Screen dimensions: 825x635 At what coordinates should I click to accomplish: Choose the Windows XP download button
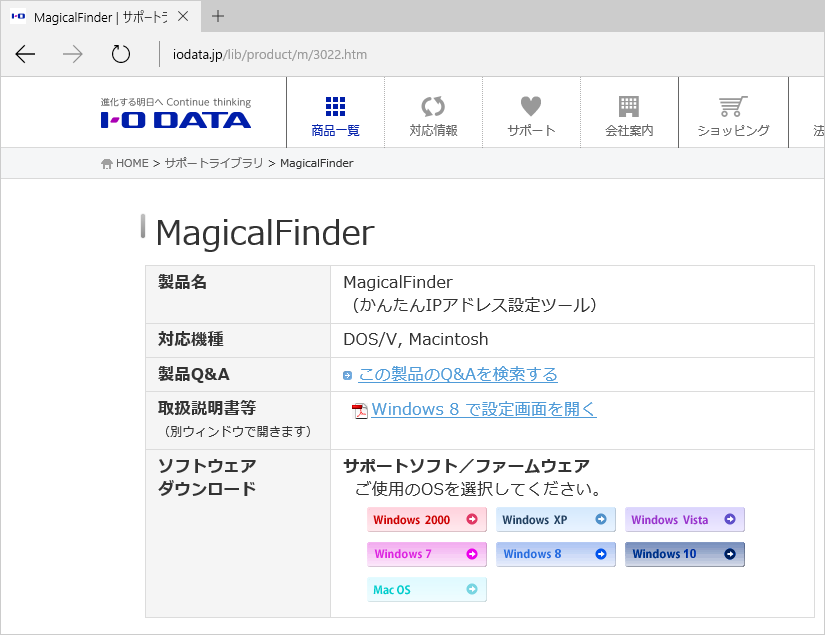click(x=556, y=520)
